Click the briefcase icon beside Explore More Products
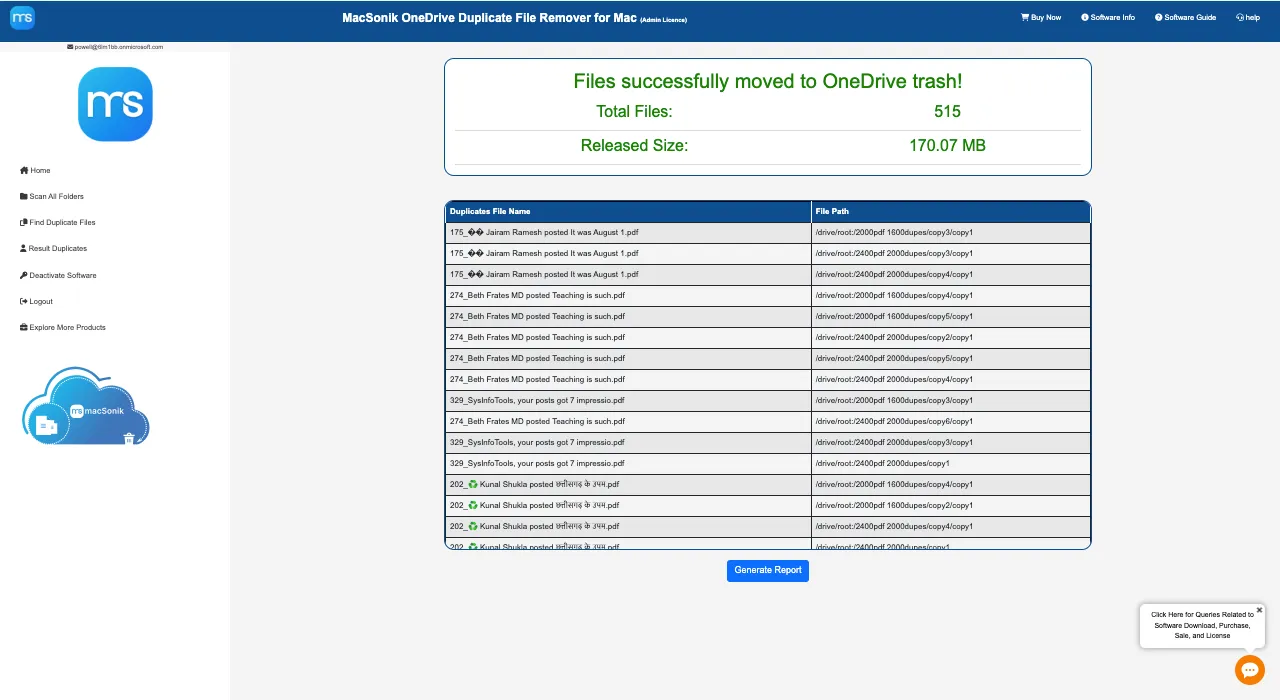The height and width of the screenshot is (700, 1280). tap(23, 327)
